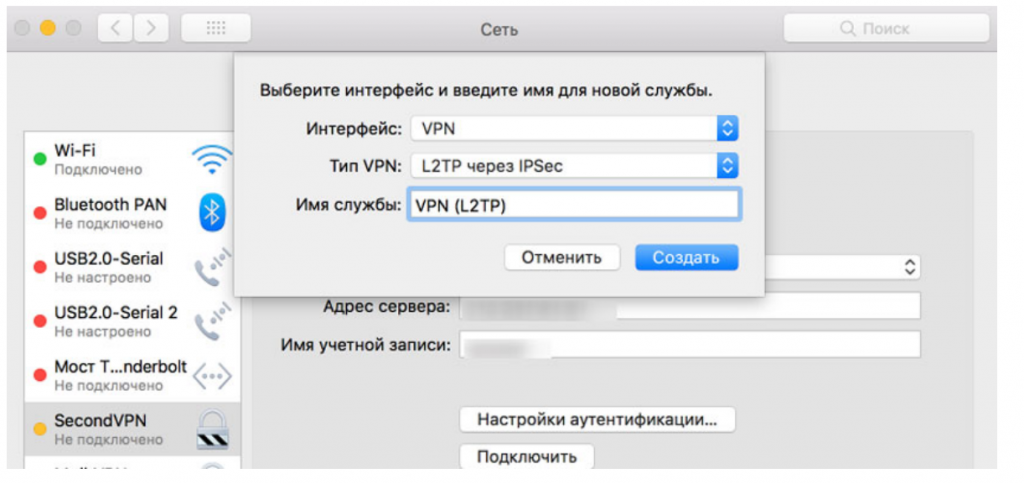This screenshot has height=484, width=1024.
Task: Click the Подключить button
Action: click(526, 457)
